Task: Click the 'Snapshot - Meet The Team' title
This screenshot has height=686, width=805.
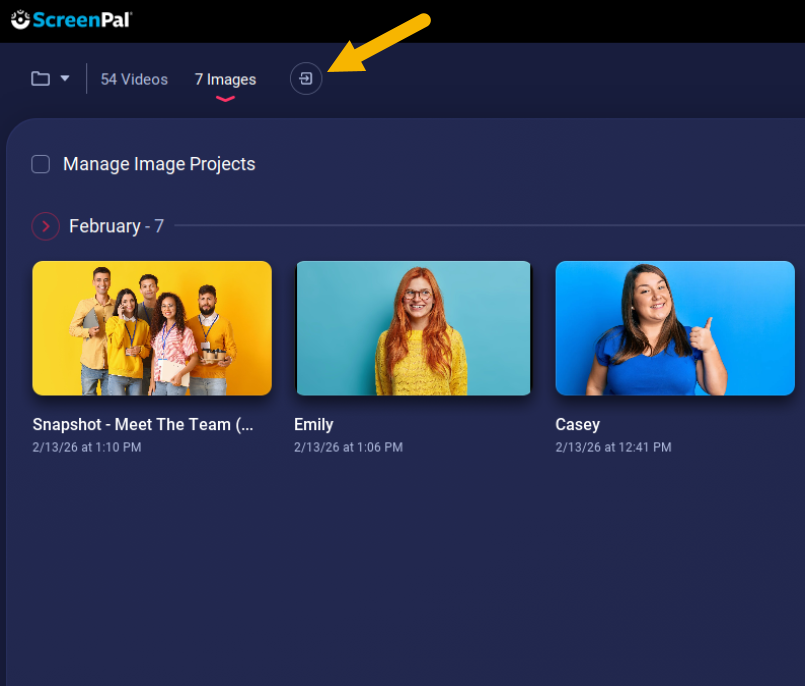Action: [x=143, y=424]
